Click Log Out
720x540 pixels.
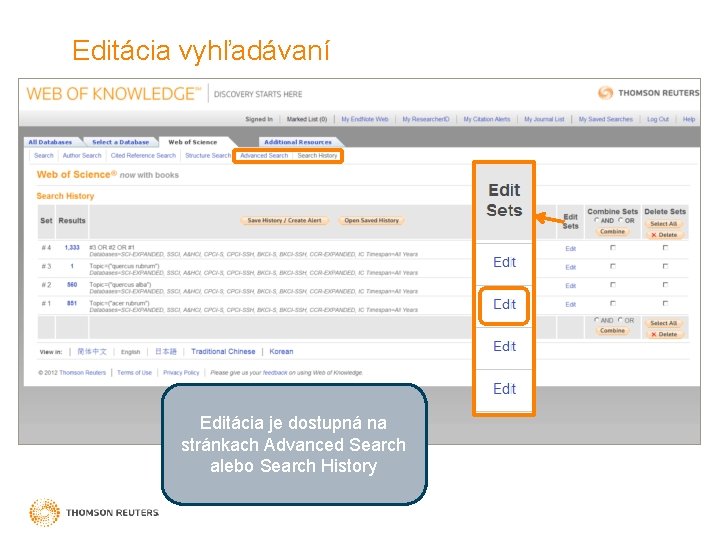click(x=658, y=119)
